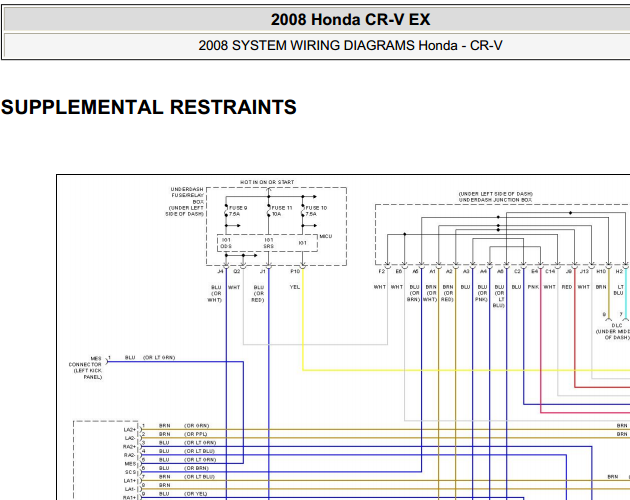This screenshot has width=630, height=500.
Task: Click the "IG1 ODS" text in MICU
Action: (226, 243)
